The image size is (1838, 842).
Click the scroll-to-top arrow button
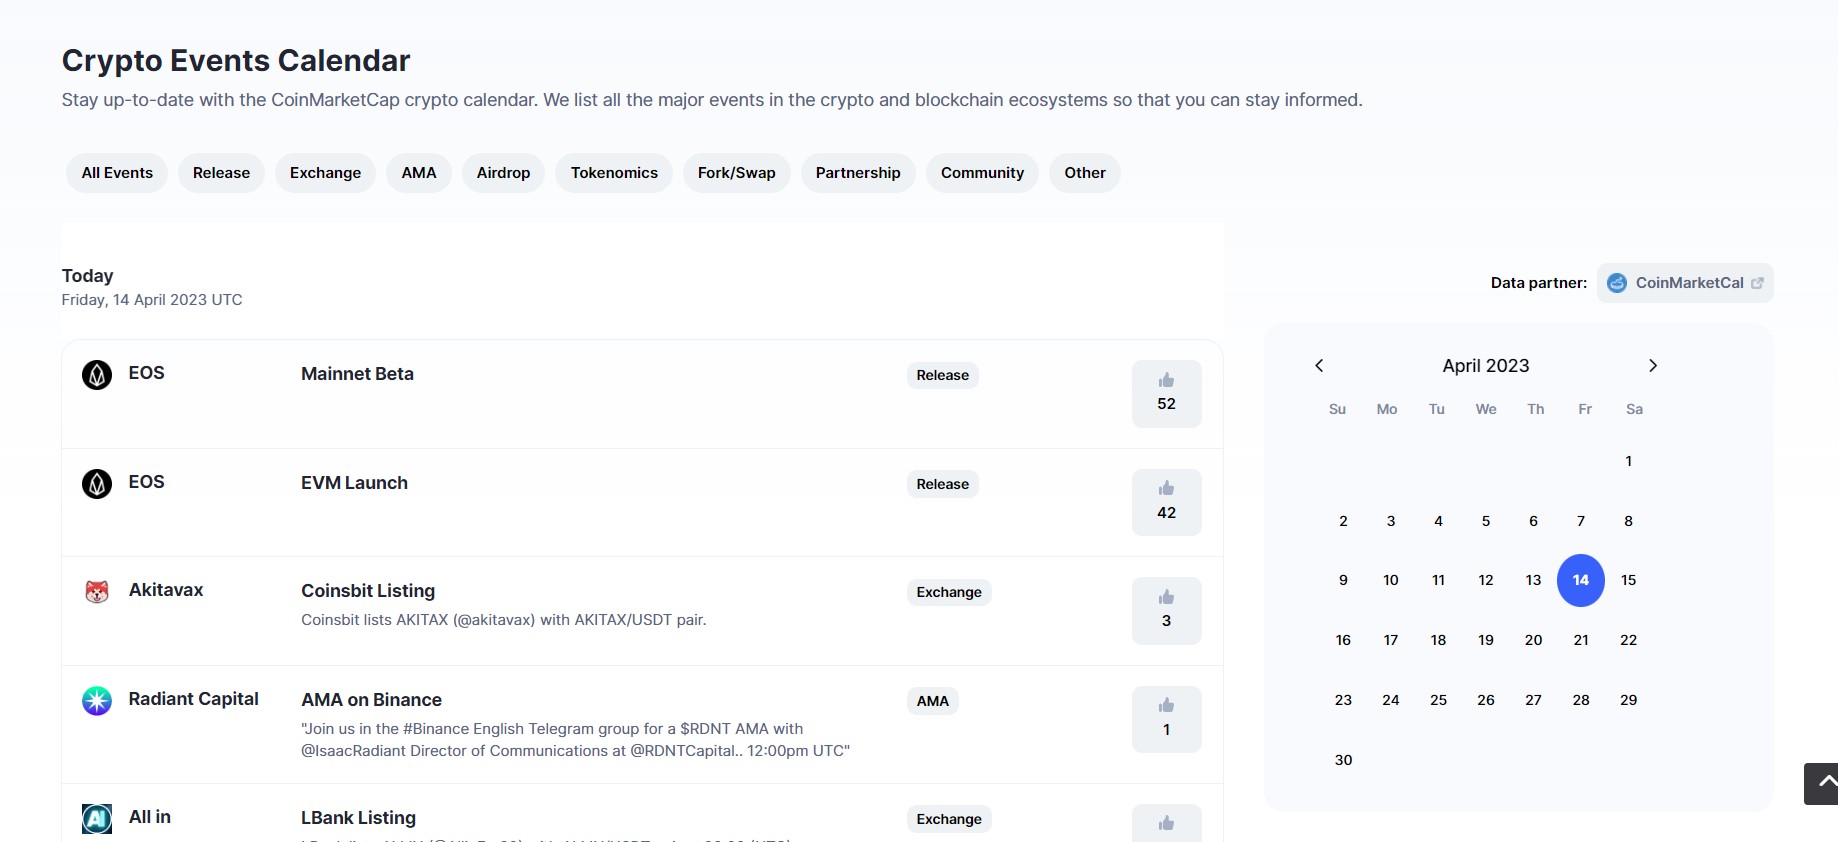tap(1822, 784)
